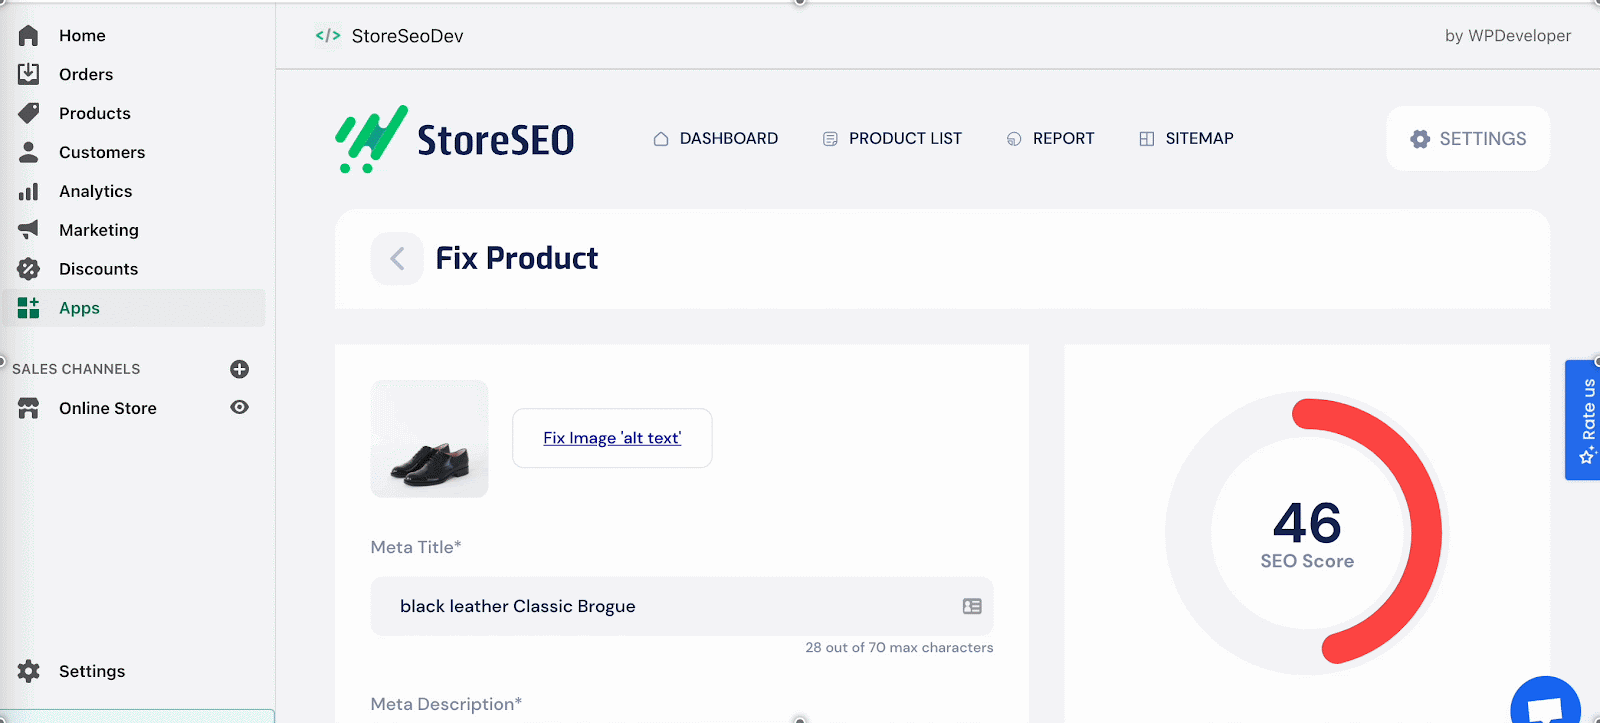Click the gear icon in SETTINGS button
1600x723 pixels.
click(x=1420, y=139)
